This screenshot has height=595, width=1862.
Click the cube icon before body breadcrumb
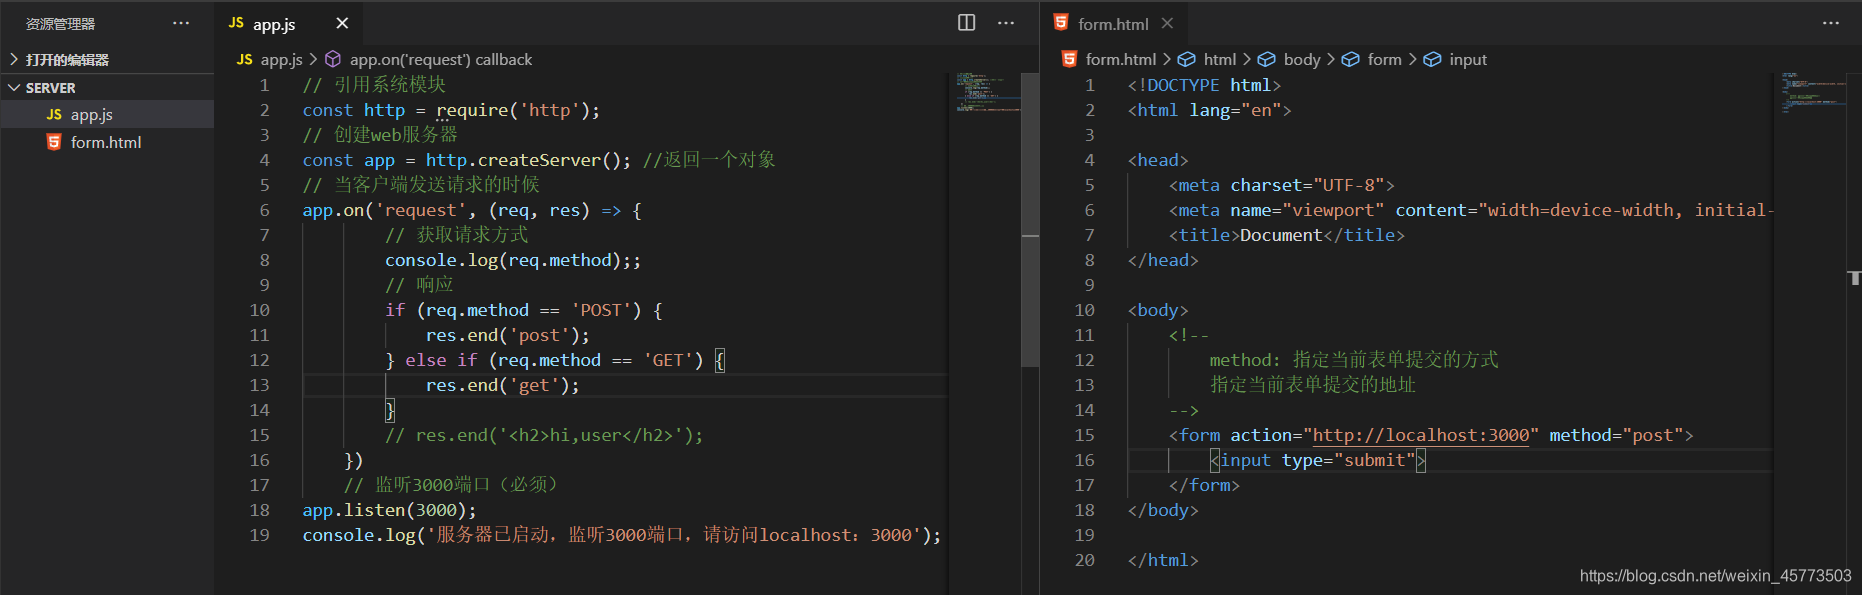coord(1266,60)
